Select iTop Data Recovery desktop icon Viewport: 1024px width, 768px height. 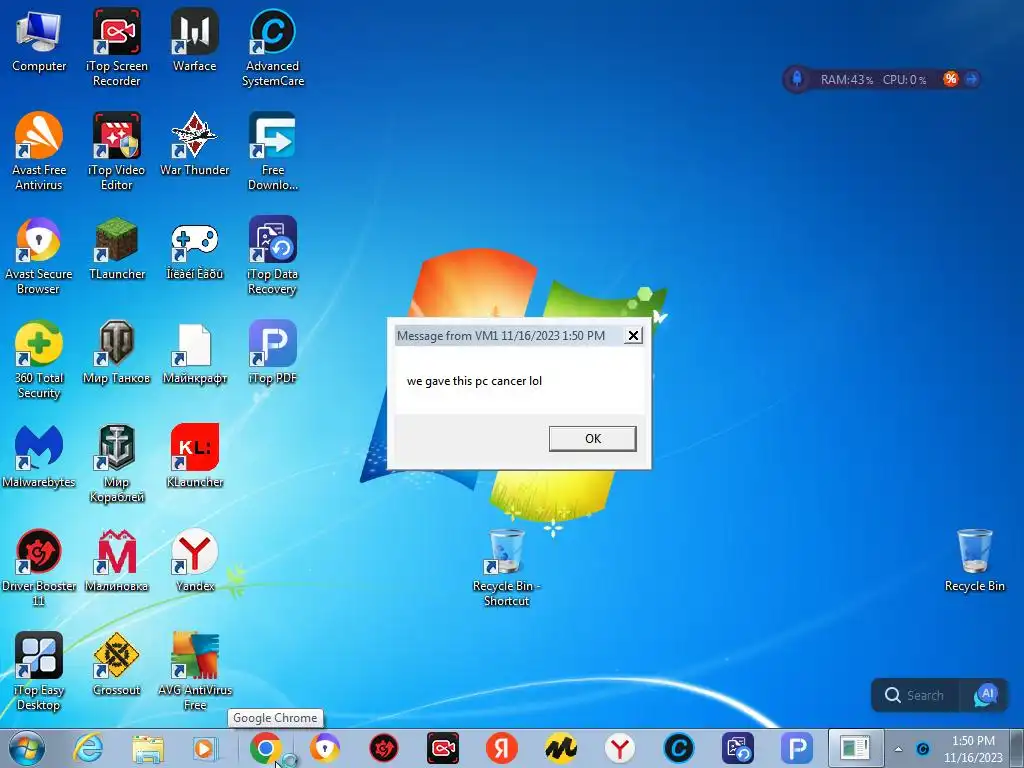273,256
